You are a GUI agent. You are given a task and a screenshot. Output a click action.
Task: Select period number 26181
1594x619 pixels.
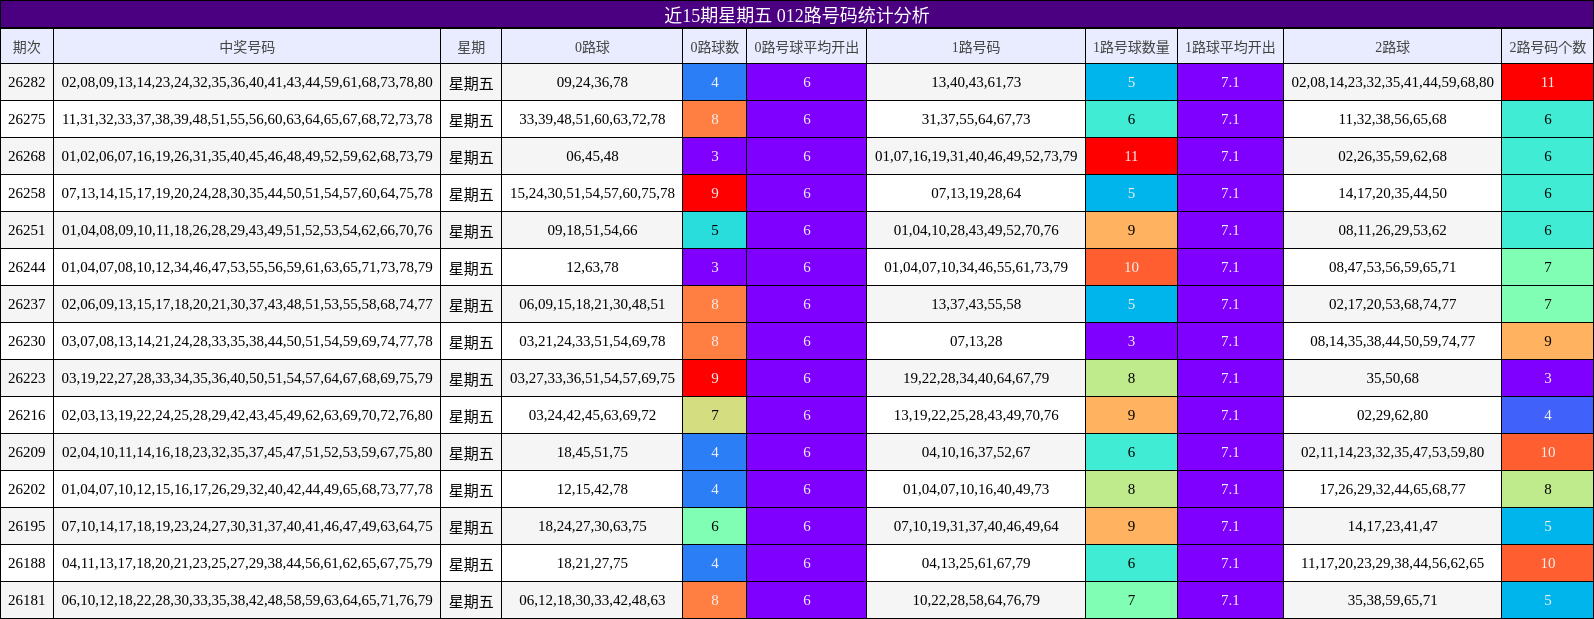pos(27,600)
